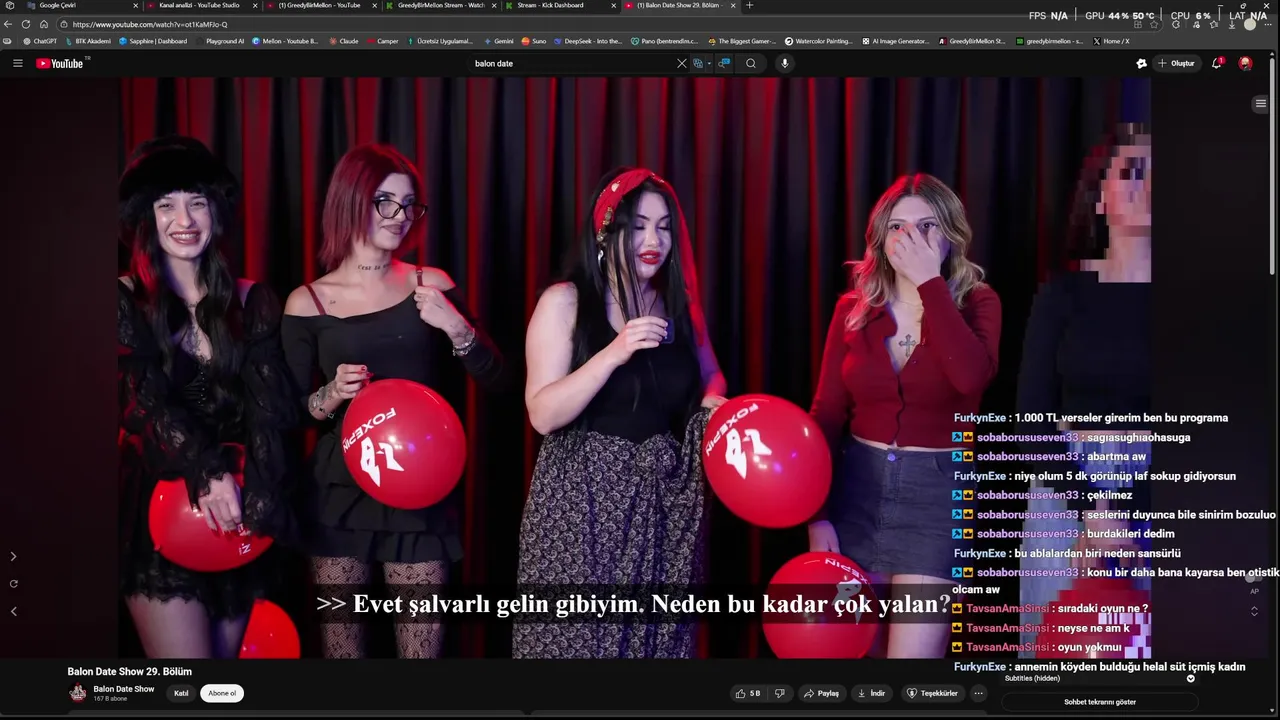Open DeepSeek bookmark
Screen dimensions: 1280x720
[x=588, y=41]
